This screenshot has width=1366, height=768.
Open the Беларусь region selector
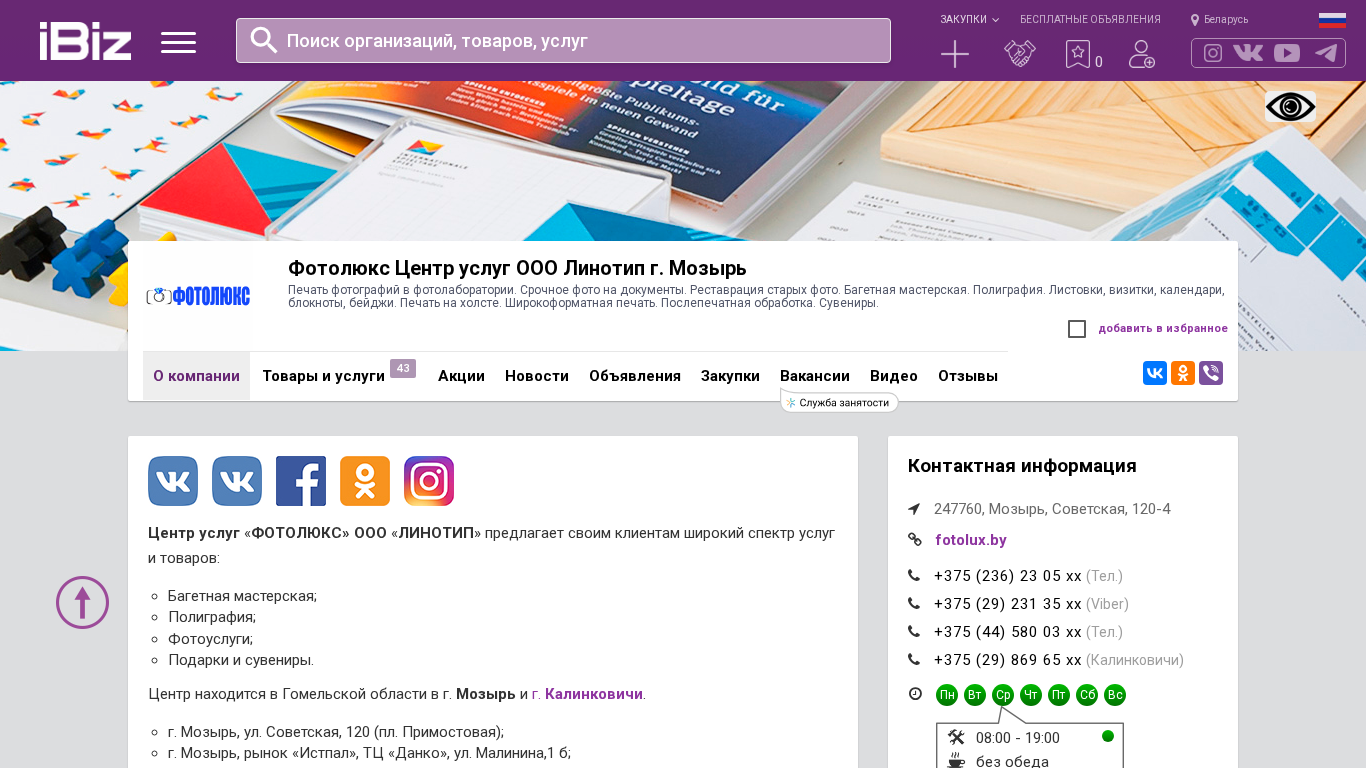coord(1219,20)
